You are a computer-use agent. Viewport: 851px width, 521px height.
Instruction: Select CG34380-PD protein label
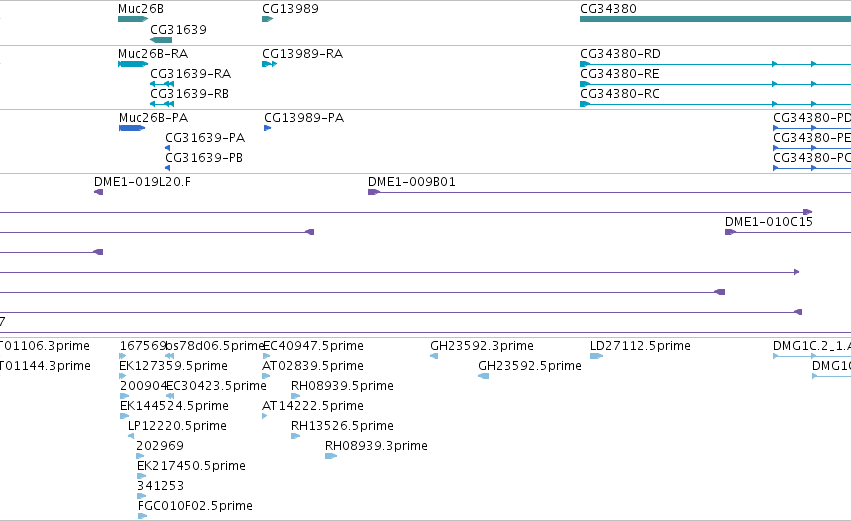pyautogui.click(x=812, y=118)
